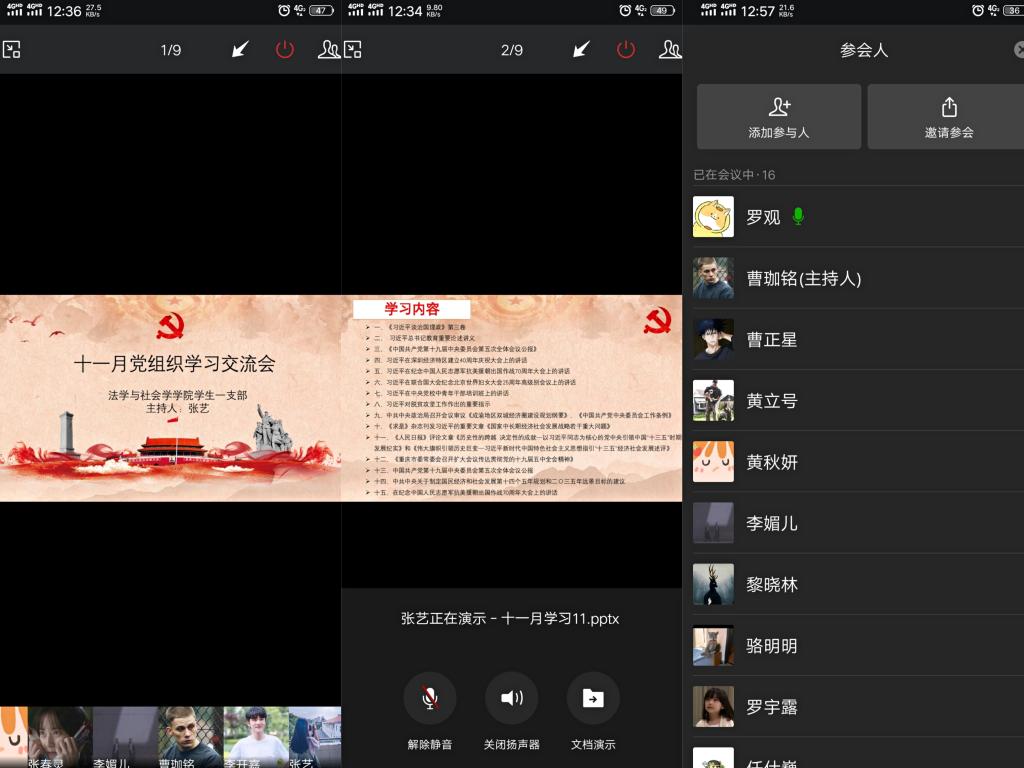Select host 曹珈铭(主持人) in participant list
This screenshot has width=1024, height=768.
[803, 278]
